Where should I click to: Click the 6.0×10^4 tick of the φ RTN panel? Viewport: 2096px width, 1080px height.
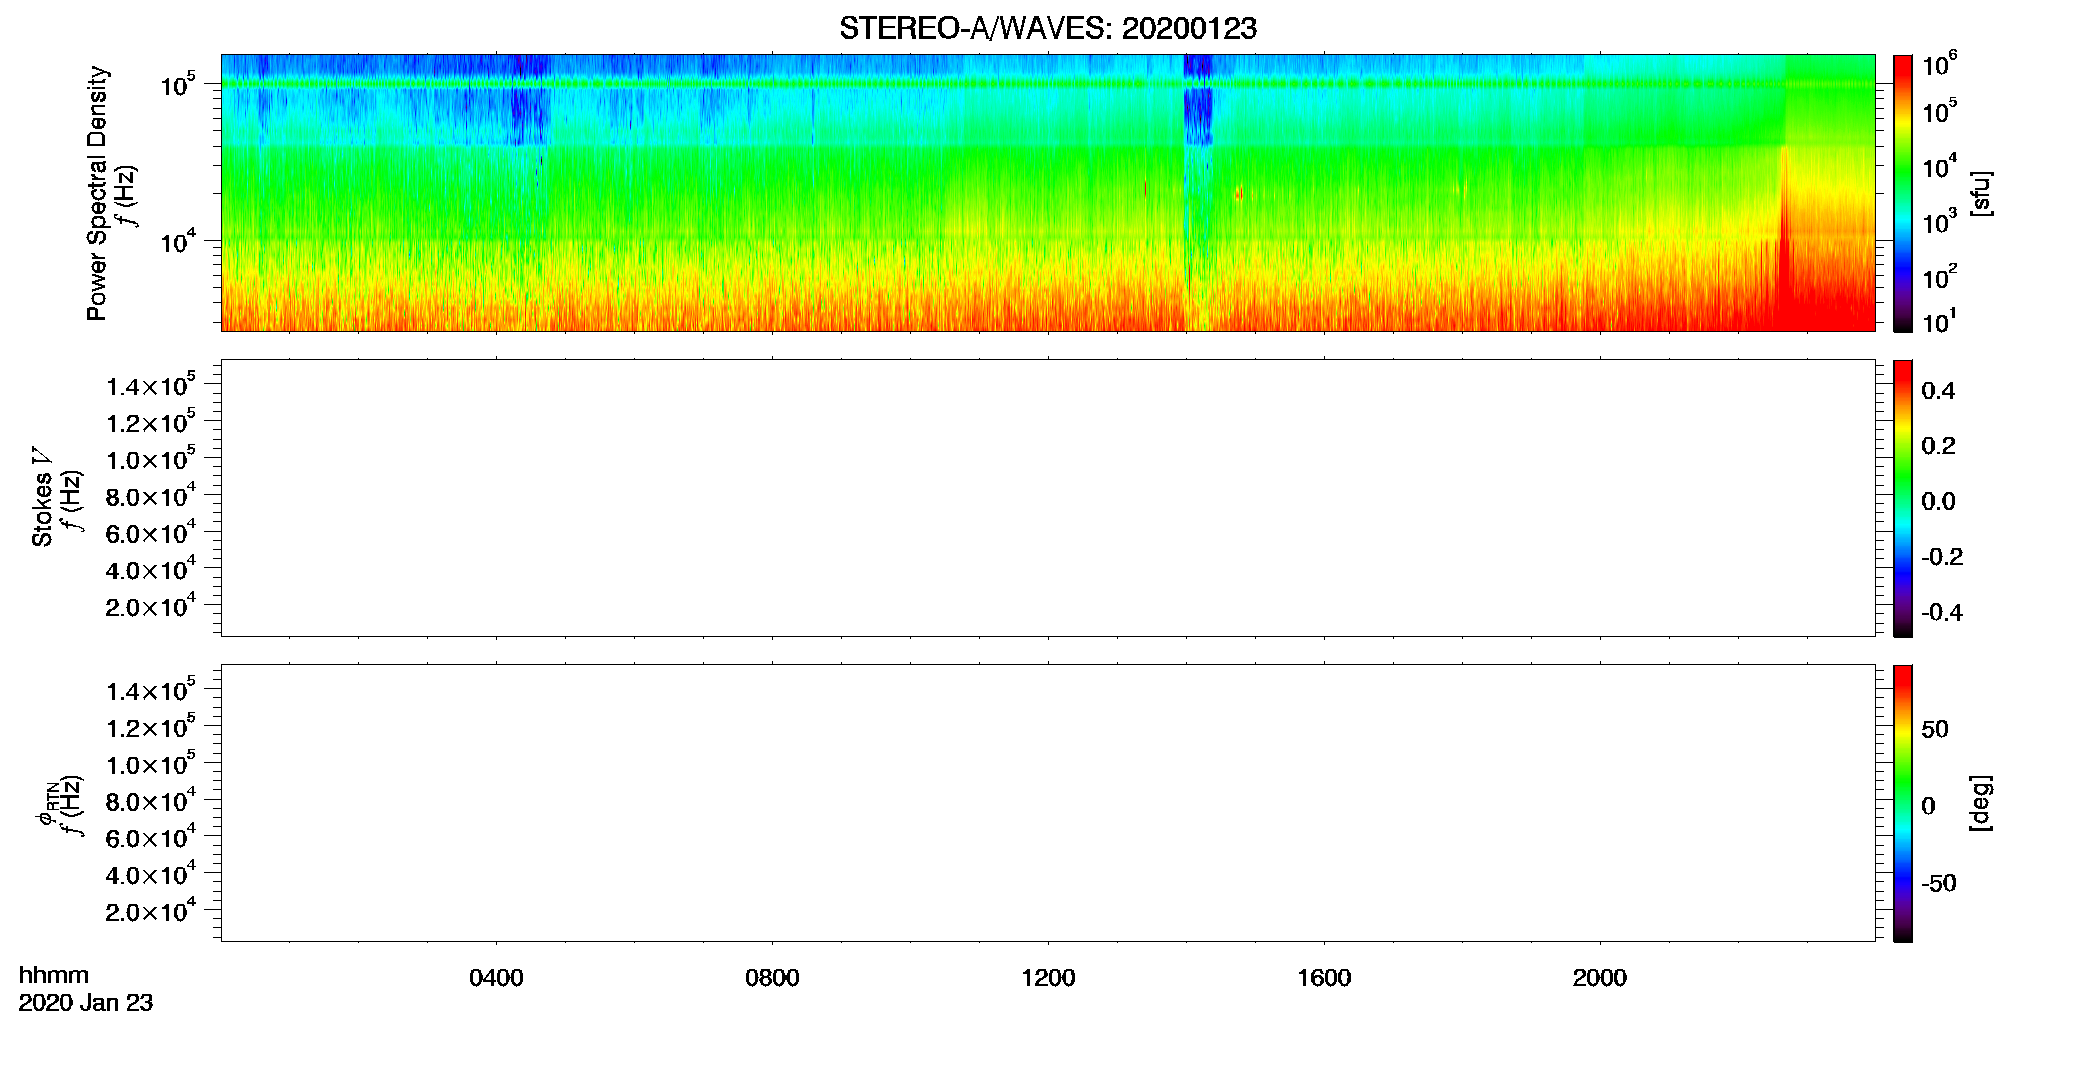152,837
